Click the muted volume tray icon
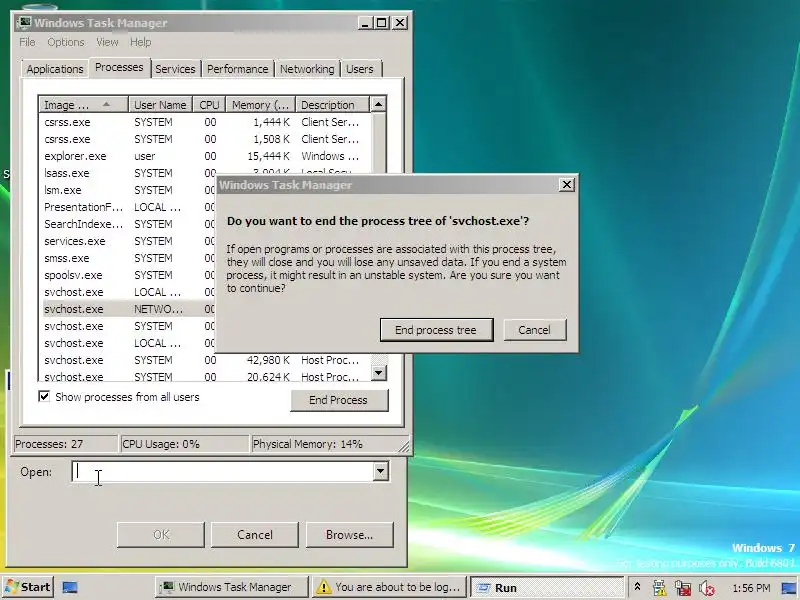 point(707,588)
